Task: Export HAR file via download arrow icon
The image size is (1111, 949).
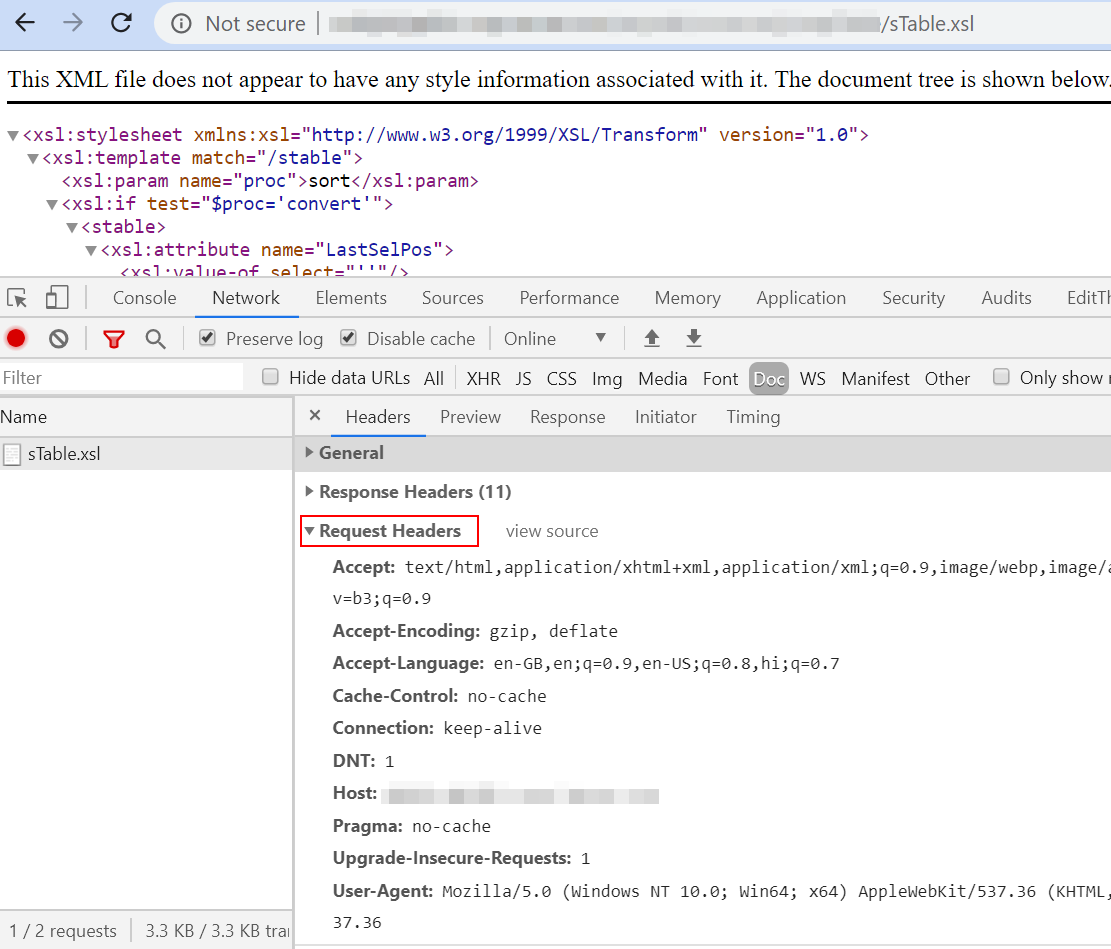Action: point(693,338)
